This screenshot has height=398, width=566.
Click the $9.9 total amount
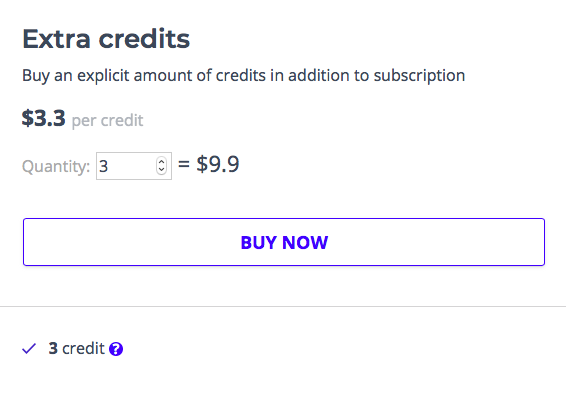pyautogui.click(x=218, y=164)
